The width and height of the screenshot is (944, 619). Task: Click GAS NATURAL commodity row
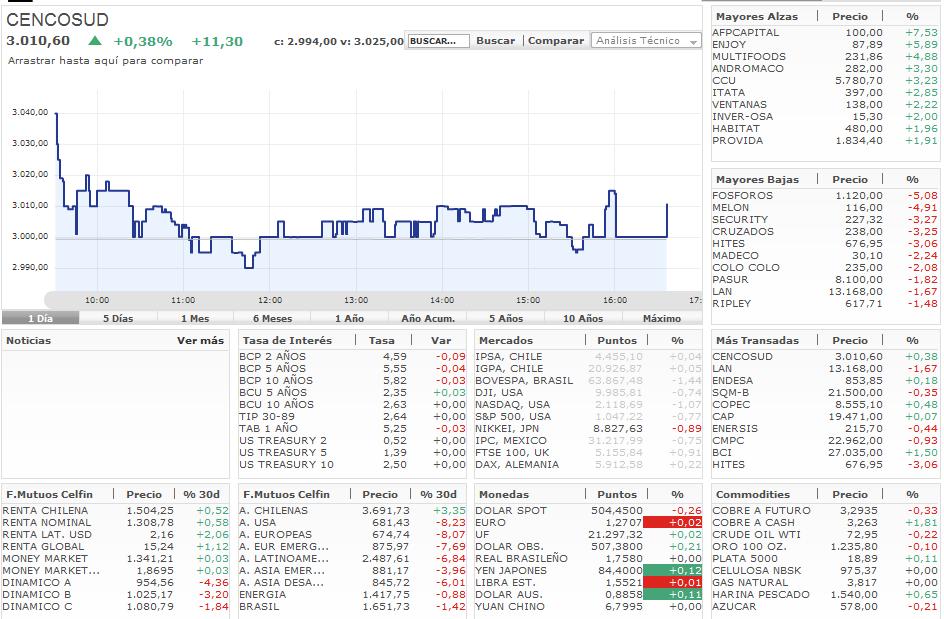[825, 582]
